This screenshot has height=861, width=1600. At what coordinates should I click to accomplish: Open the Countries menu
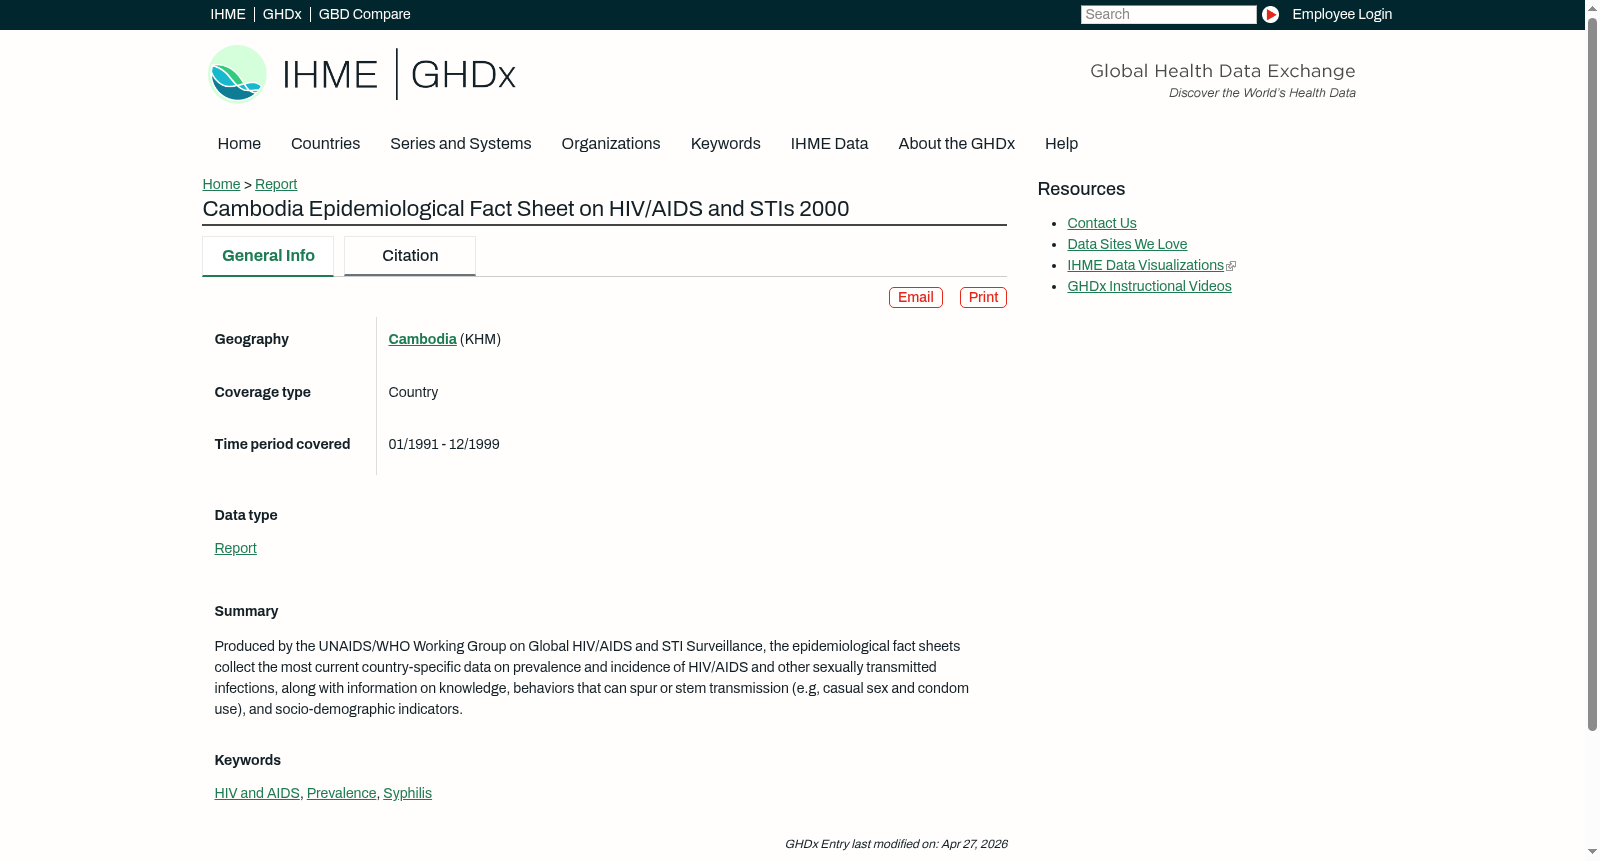[x=325, y=144]
